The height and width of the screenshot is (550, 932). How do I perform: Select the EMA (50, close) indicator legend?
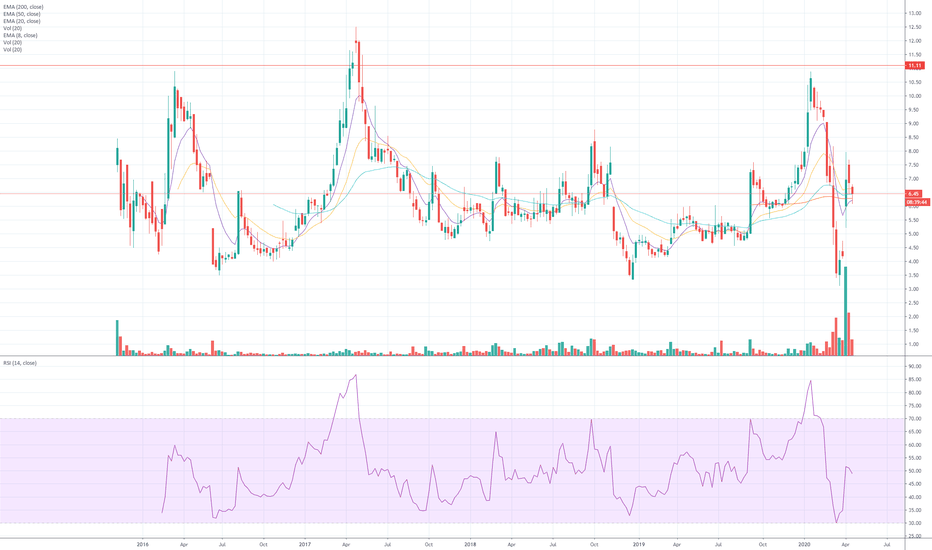pyautogui.click(x=22, y=14)
